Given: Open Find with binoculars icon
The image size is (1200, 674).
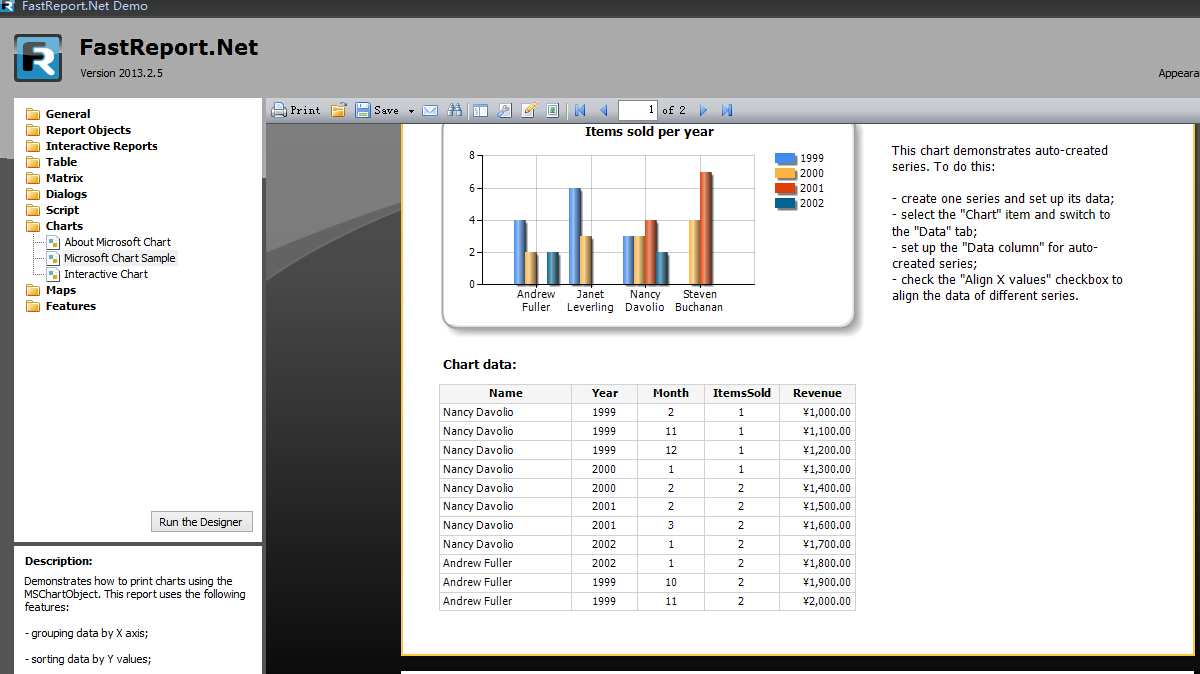Looking at the screenshot, I should [x=455, y=110].
